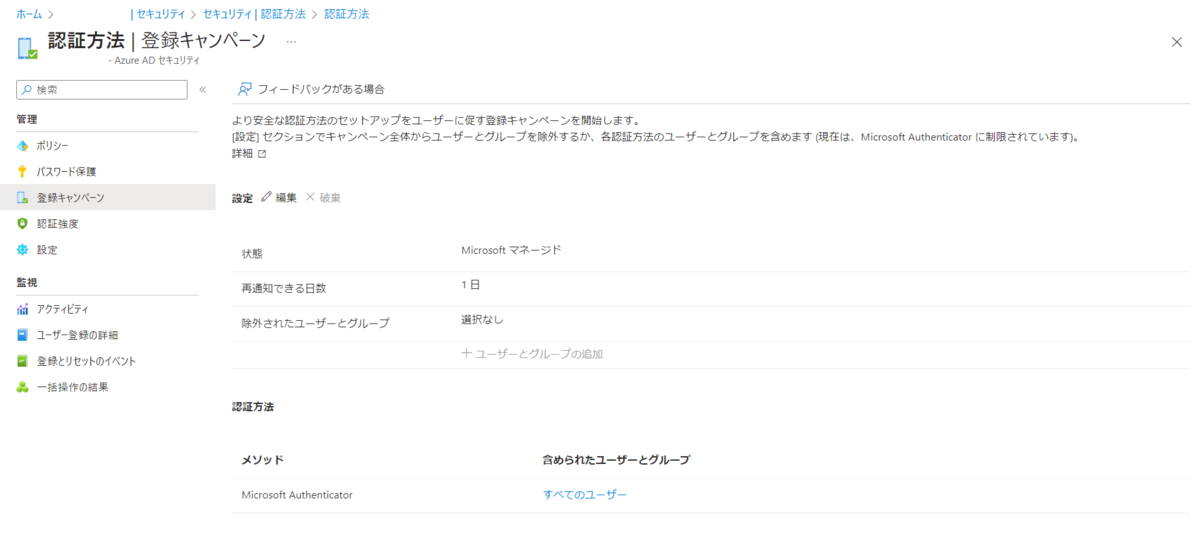Click the 認証強度 shield icon
This screenshot has height=544, width=1200.
point(23,224)
